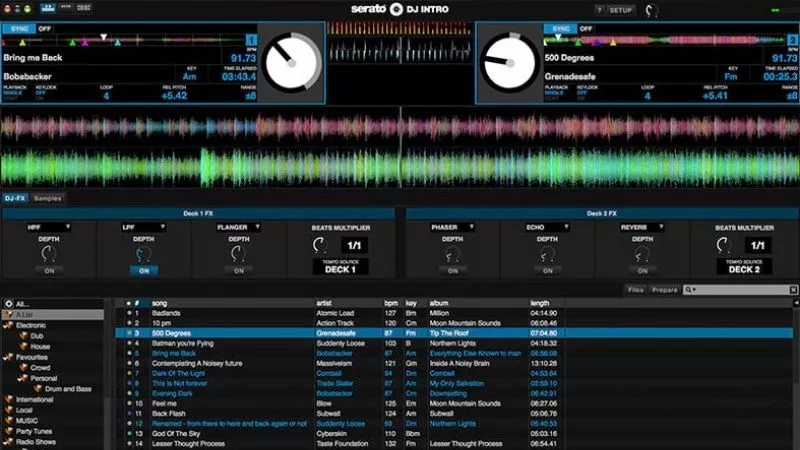Click the Deck 2 number badge
The height and width of the screenshot is (450, 800).
point(792,40)
